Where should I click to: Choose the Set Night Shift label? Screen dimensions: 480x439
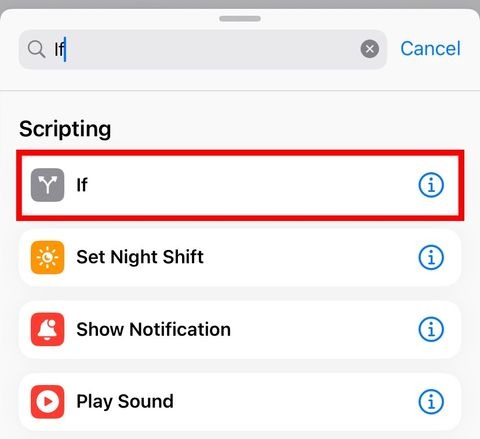click(x=140, y=257)
